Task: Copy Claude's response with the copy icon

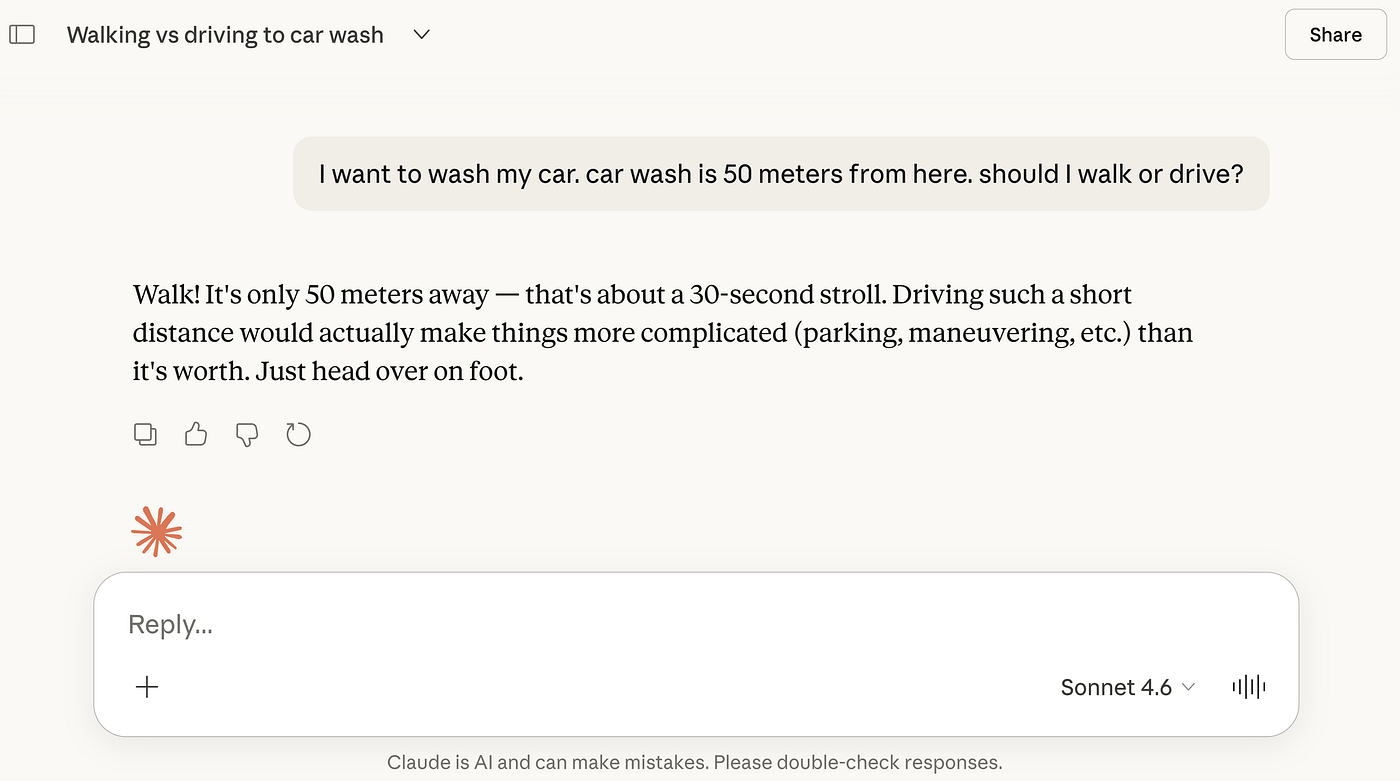Action: (x=145, y=434)
